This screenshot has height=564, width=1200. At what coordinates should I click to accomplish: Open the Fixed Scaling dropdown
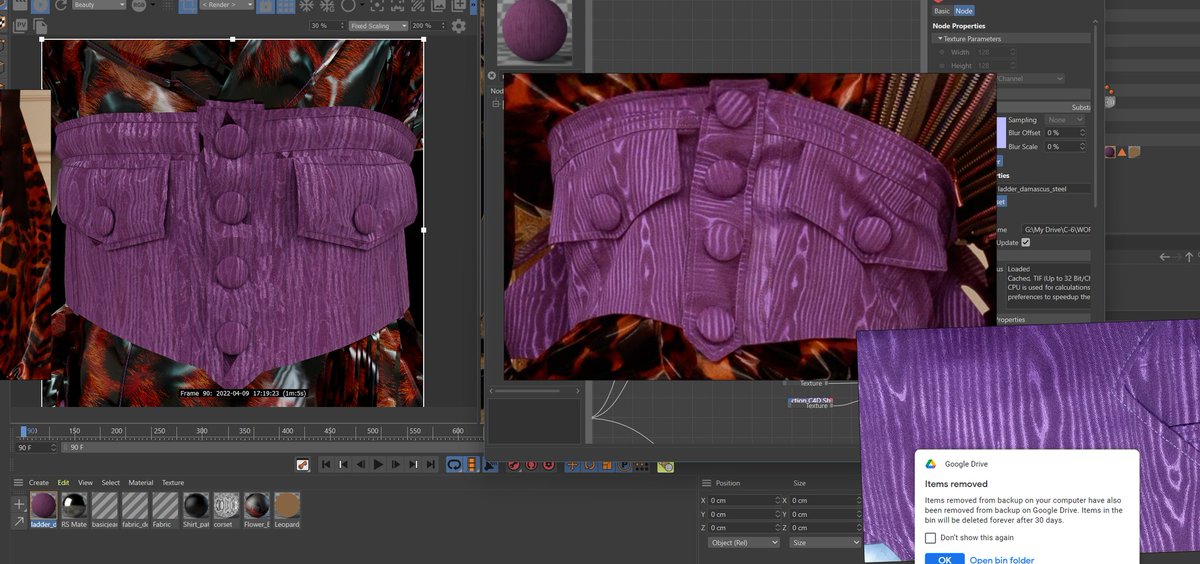(x=378, y=25)
